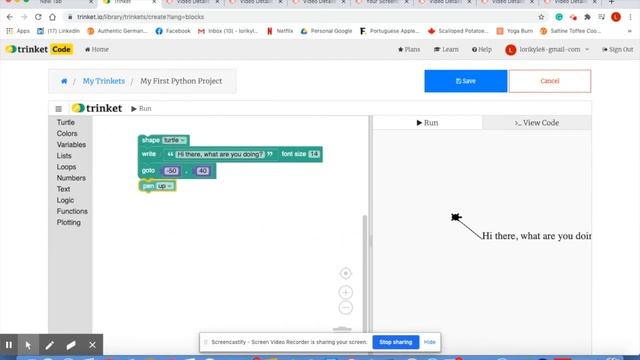This screenshot has width=640, height=360.
Task: Sign Out of trinket
Action: (x=618, y=49)
